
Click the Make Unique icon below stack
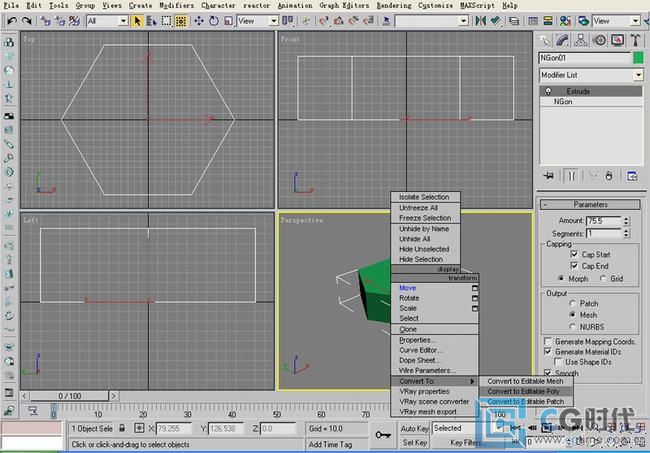click(594, 176)
